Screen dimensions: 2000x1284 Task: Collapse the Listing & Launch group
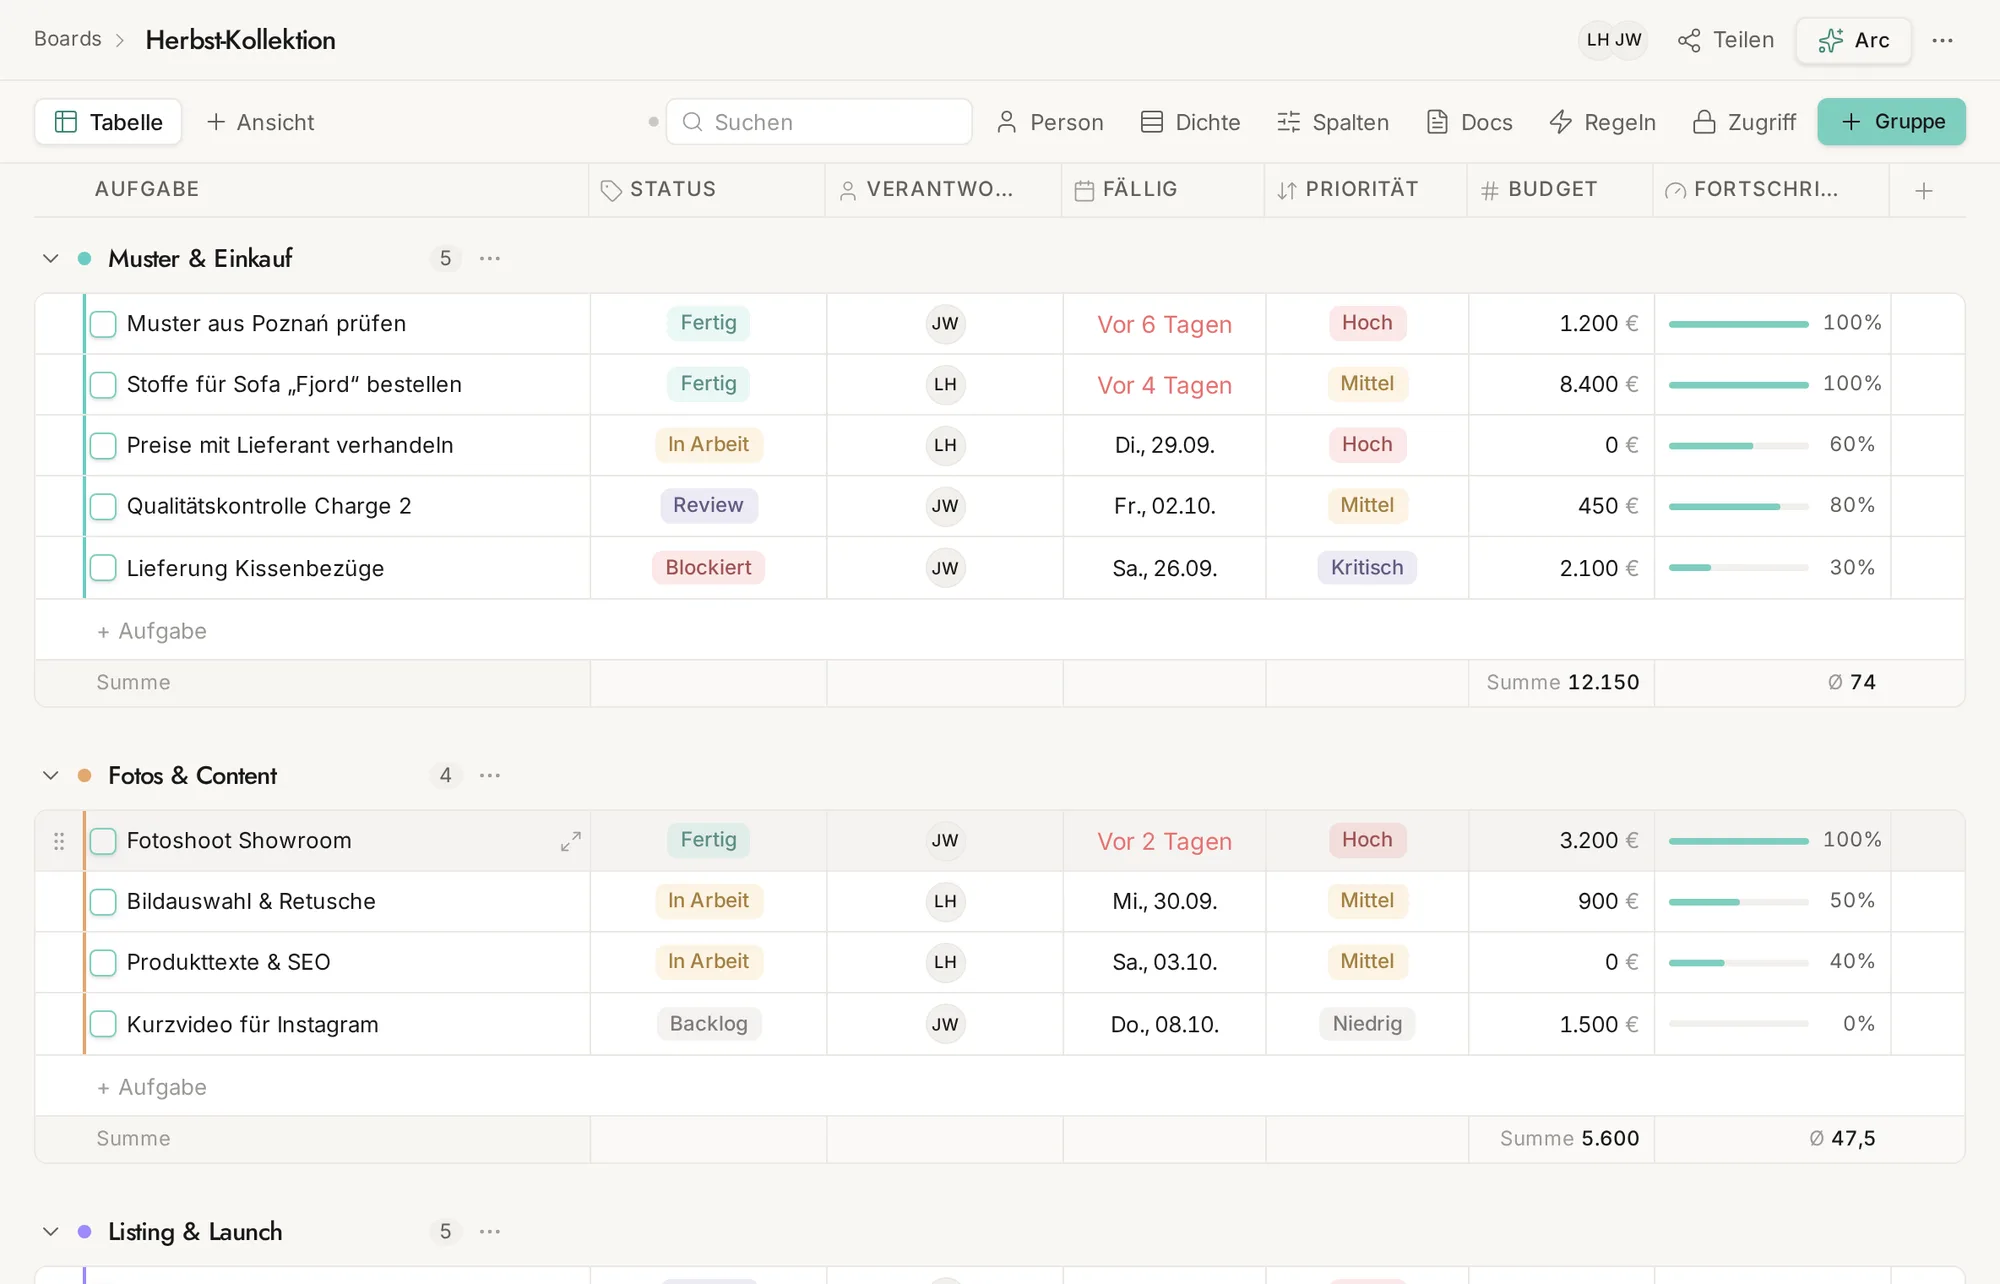tap(51, 1231)
